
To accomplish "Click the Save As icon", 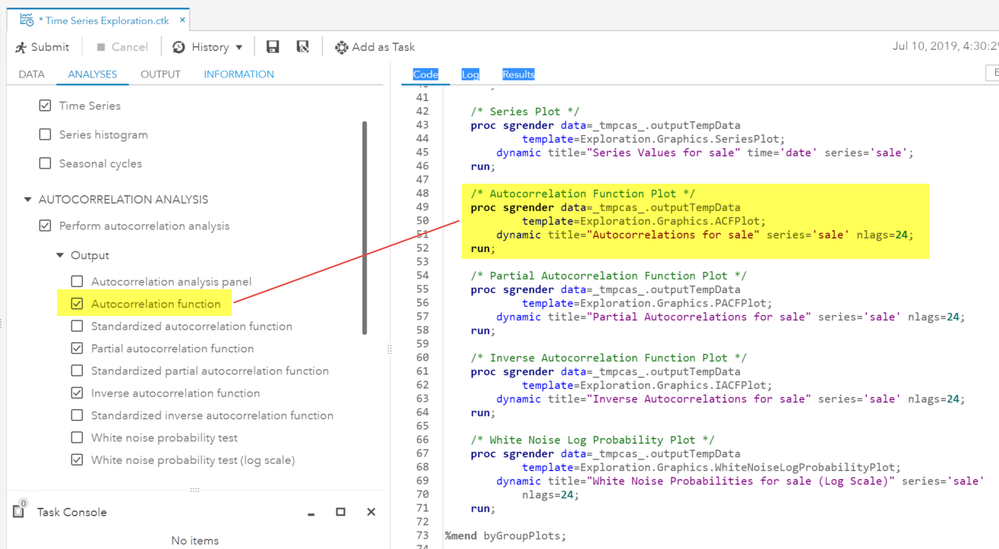I will tap(303, 47).
